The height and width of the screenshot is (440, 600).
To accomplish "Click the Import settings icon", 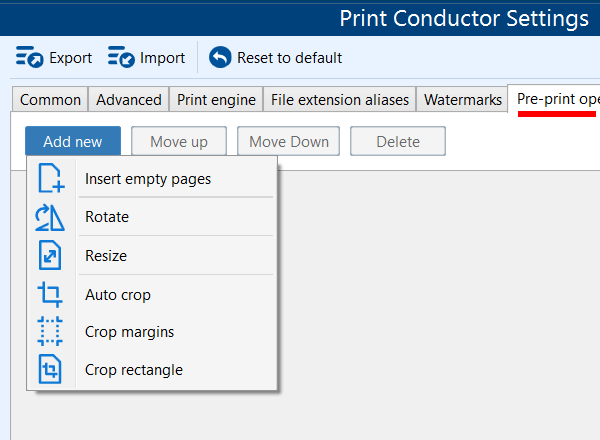I will point(121,57).
